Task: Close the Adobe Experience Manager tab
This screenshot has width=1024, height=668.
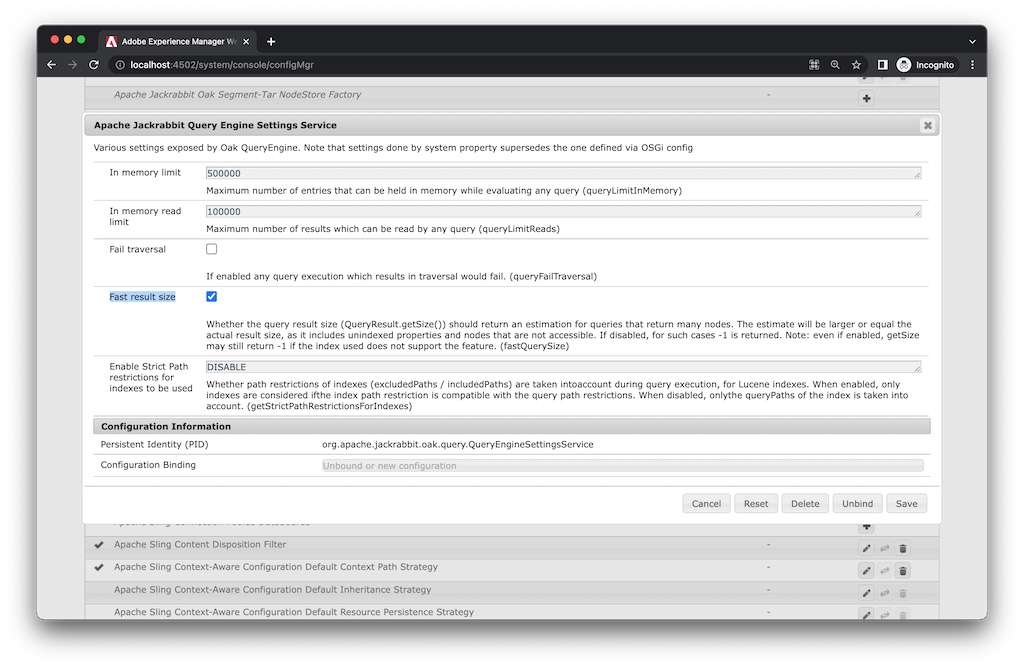Action: pyautogui.click(x=246, y=42)
